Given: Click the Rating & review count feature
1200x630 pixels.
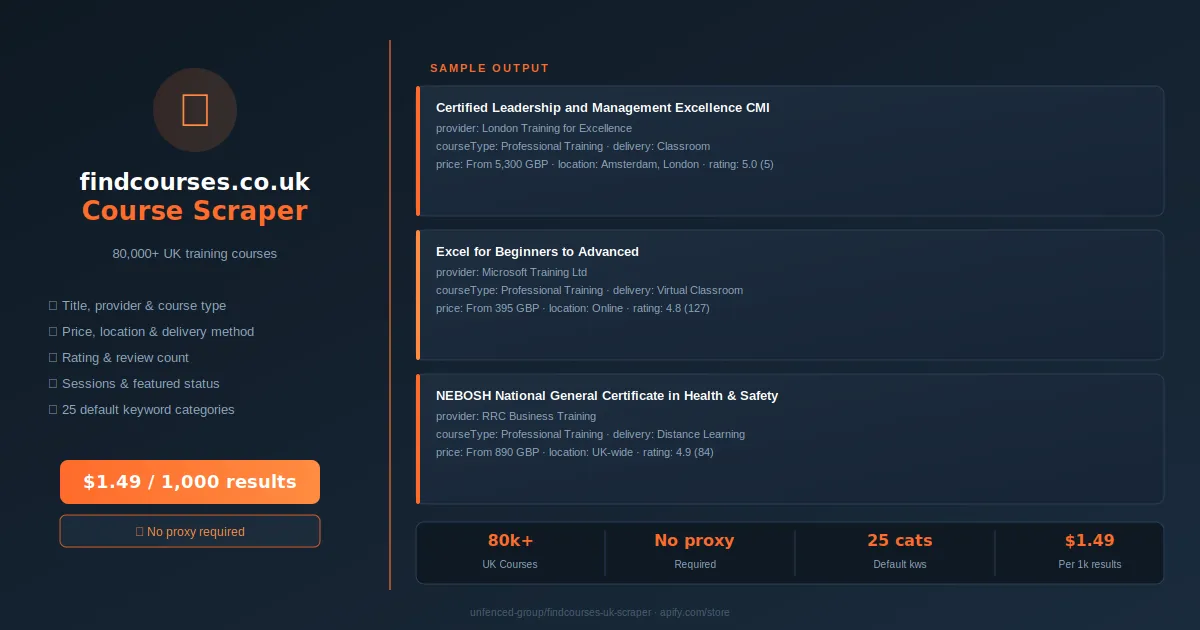Looking at the screenshot, I should tap(118, 358).
